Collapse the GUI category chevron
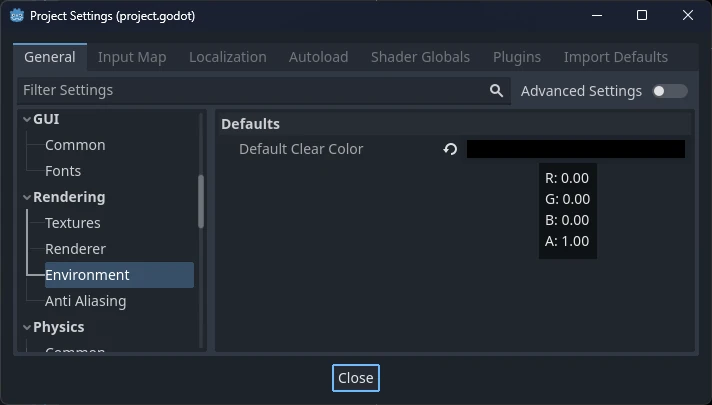The height and width of the screenshot is (405, 712). click(x=27, y=119)
